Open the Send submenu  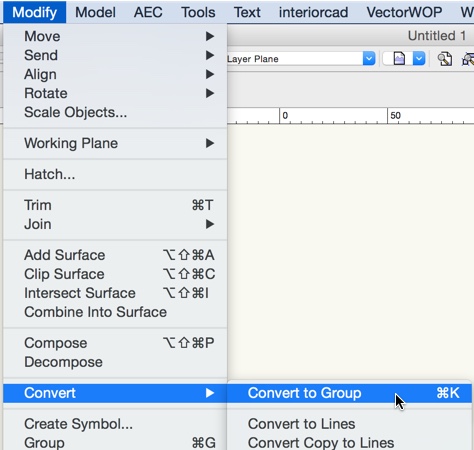115,55
